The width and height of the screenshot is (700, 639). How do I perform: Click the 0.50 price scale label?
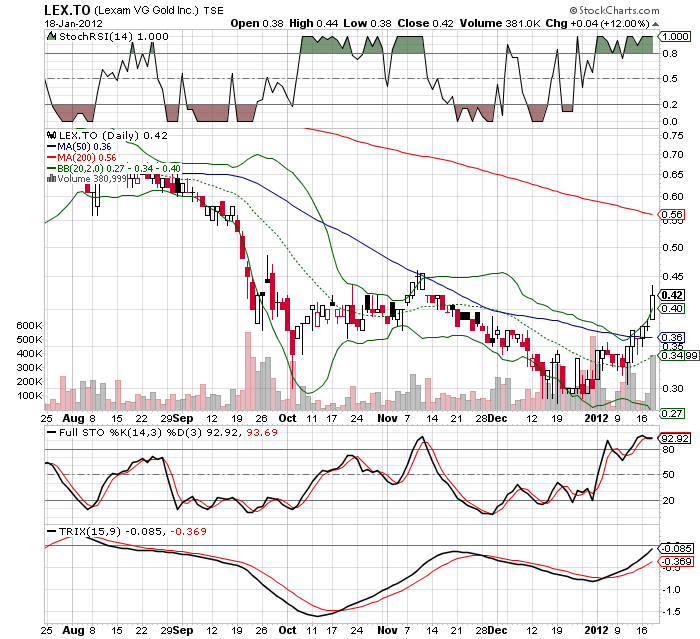(x=673, y=247)
